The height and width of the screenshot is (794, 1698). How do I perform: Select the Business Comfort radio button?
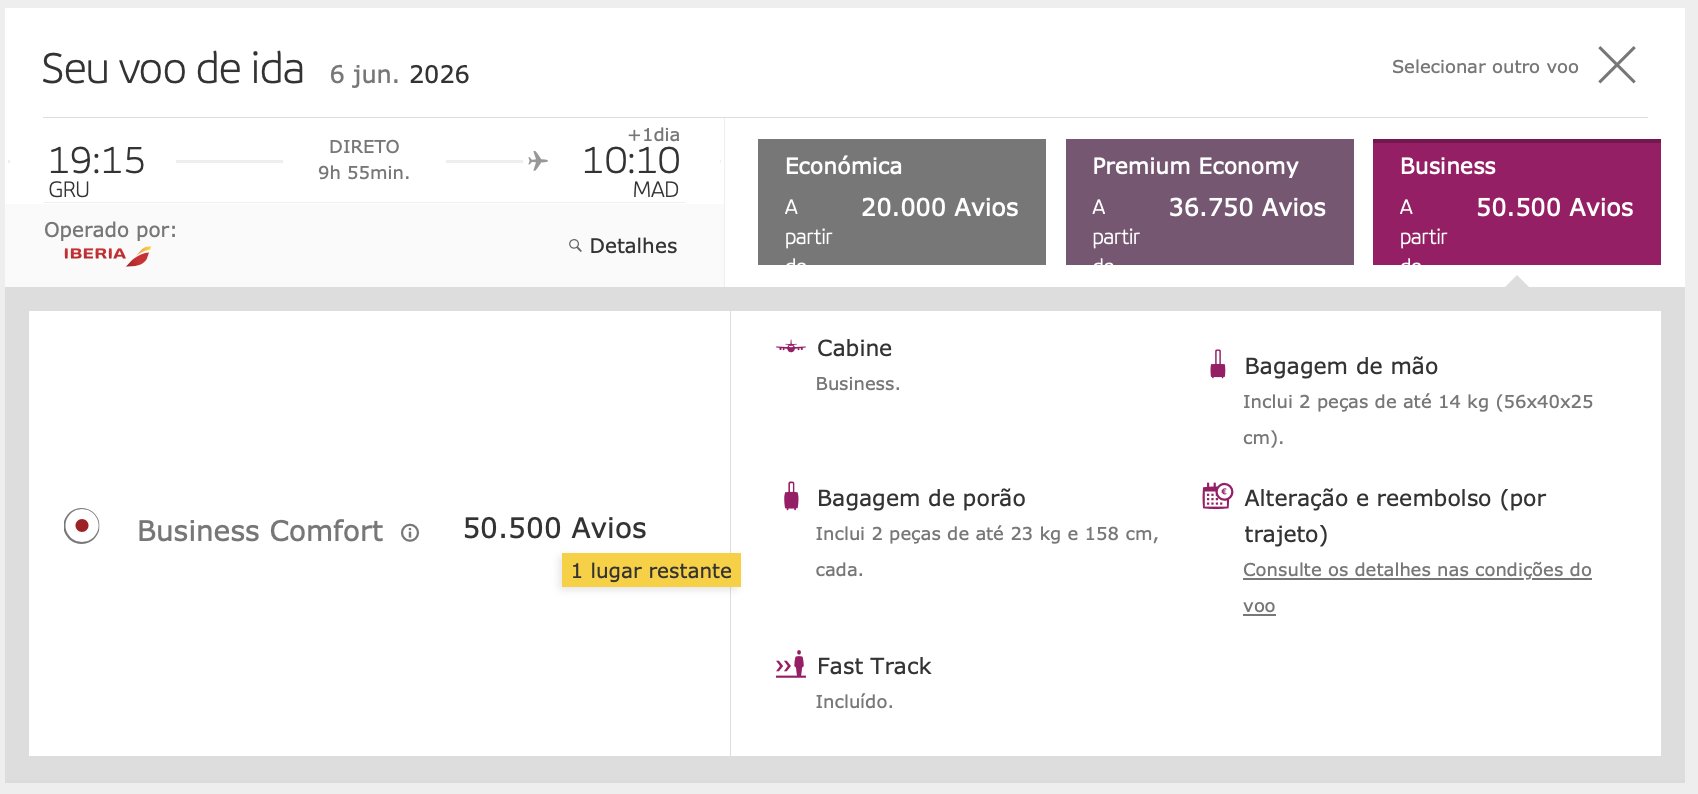[81, 525]
